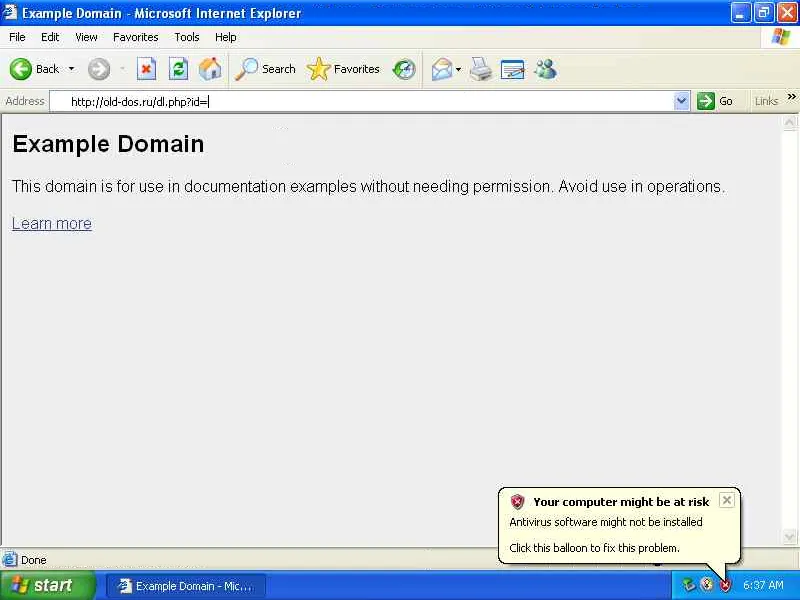Viewport: 800px width, 600px height.
Task: Expand the Mail button dropdown arrow
Action: pyautogui.click(x=458, y=69)
